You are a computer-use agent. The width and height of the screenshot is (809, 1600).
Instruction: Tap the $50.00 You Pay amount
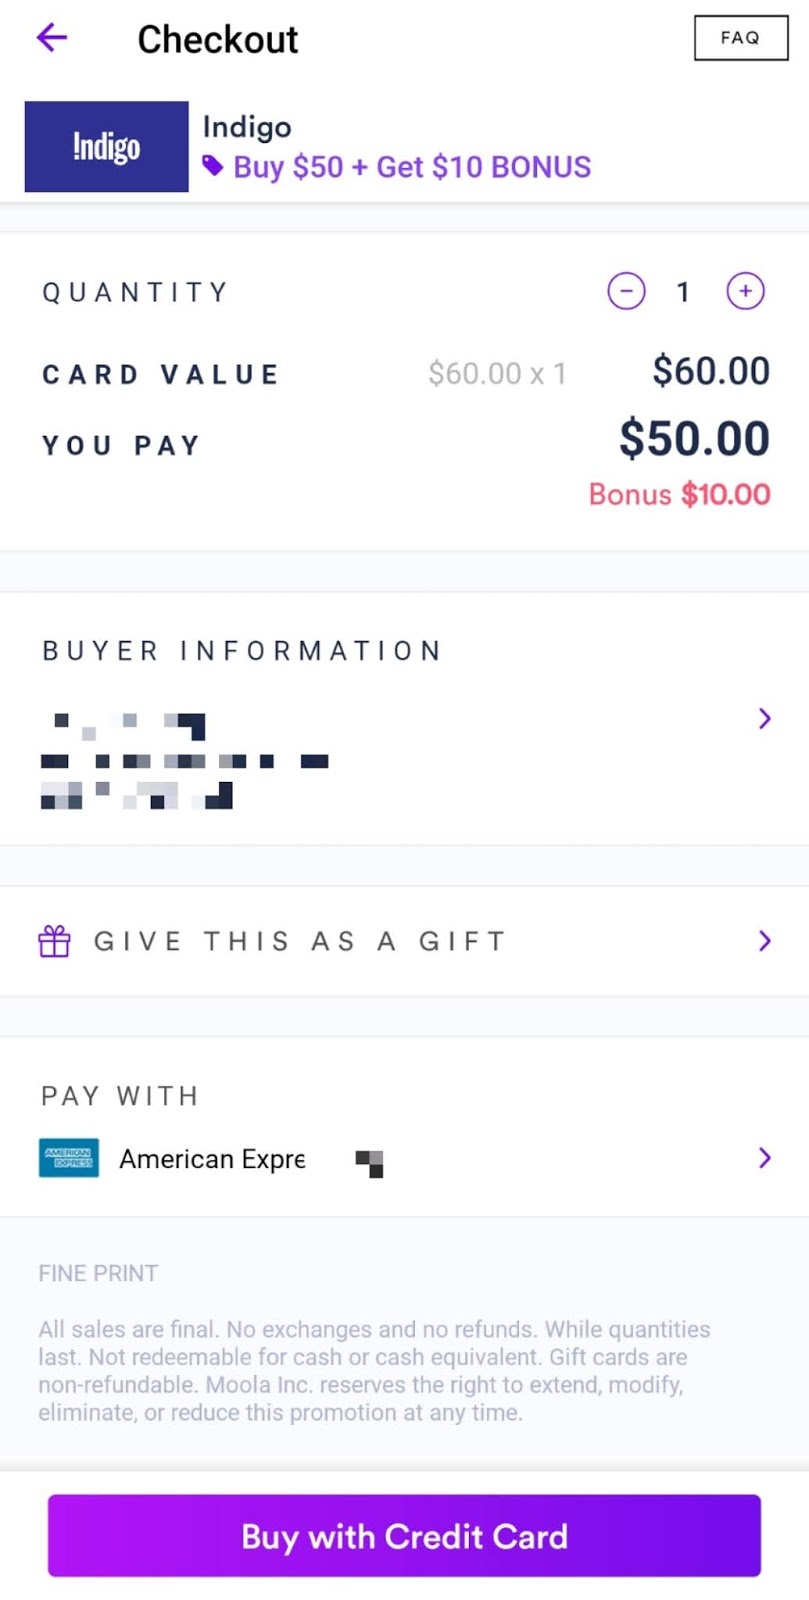pos(694,439)
